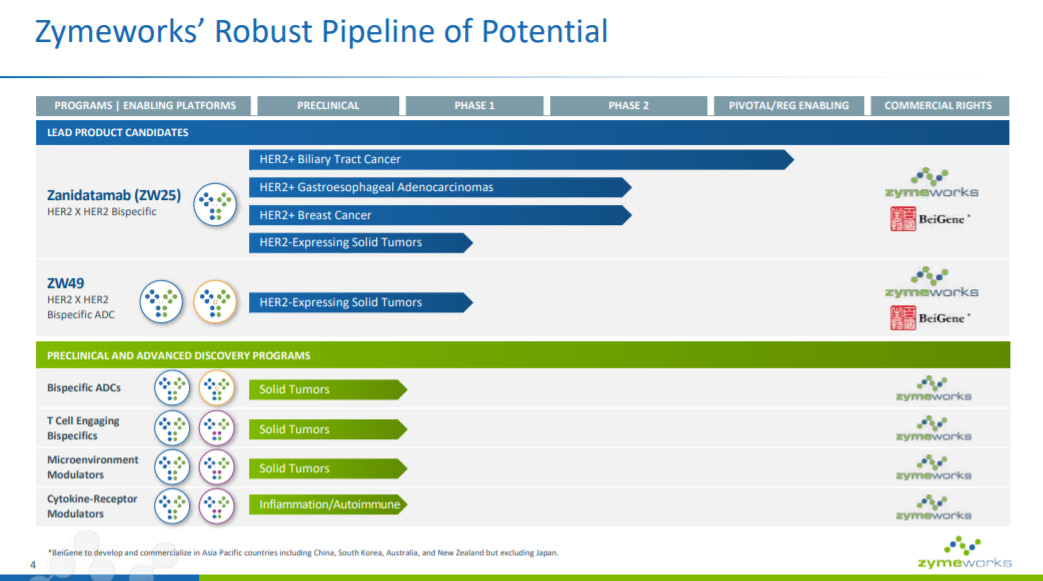The width and height of the screenshot is (1043, 581).
Task: Click the purple-ringed icon in Cytokine-Receptor Modulators row
Action: [x=217, y=506]
